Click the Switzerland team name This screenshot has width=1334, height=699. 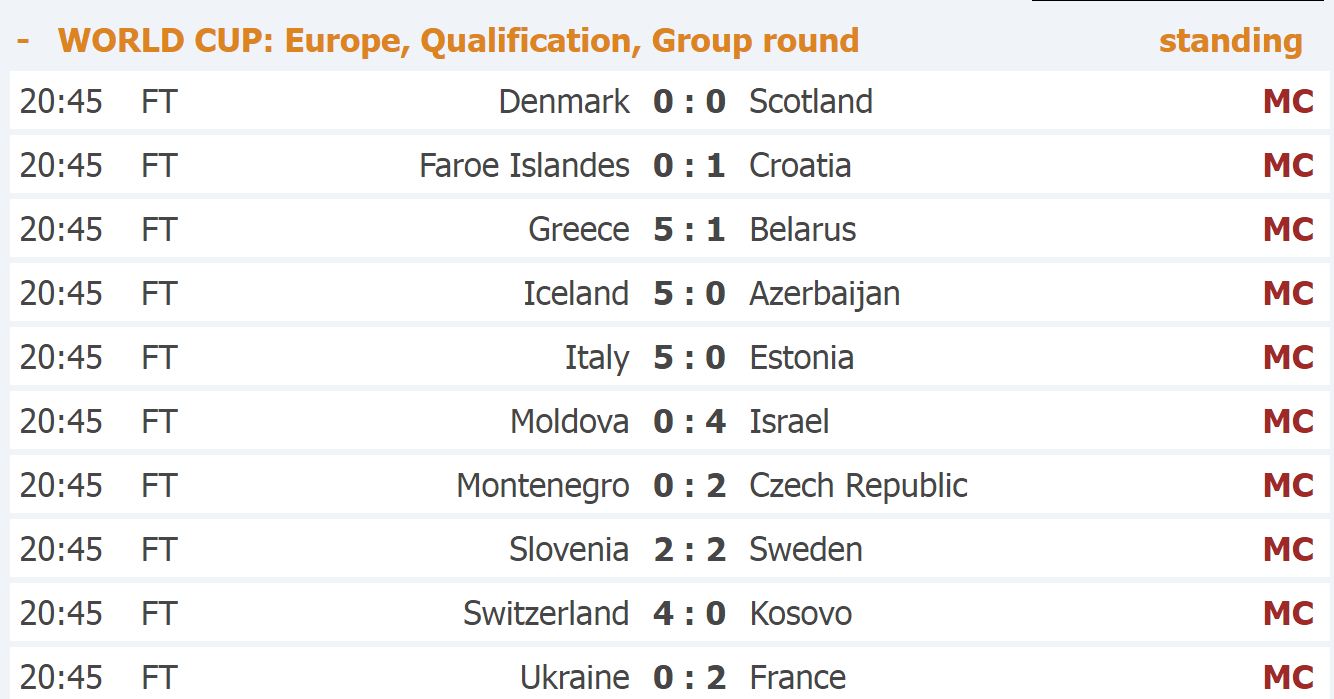click(546, 613)
